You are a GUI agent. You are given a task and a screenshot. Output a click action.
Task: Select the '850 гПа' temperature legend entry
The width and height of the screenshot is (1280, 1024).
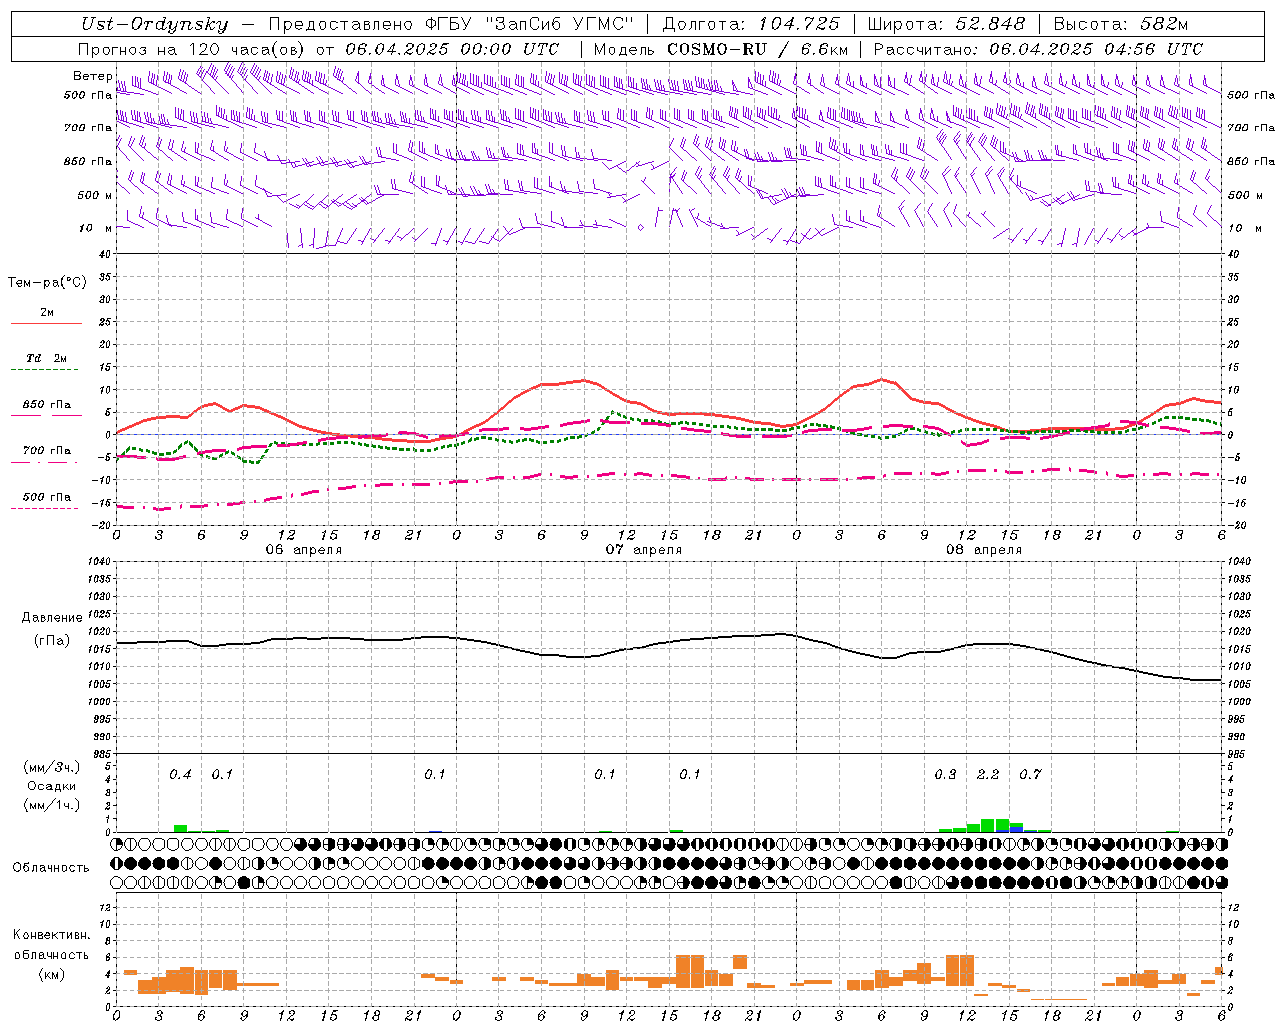pos(46,405)
